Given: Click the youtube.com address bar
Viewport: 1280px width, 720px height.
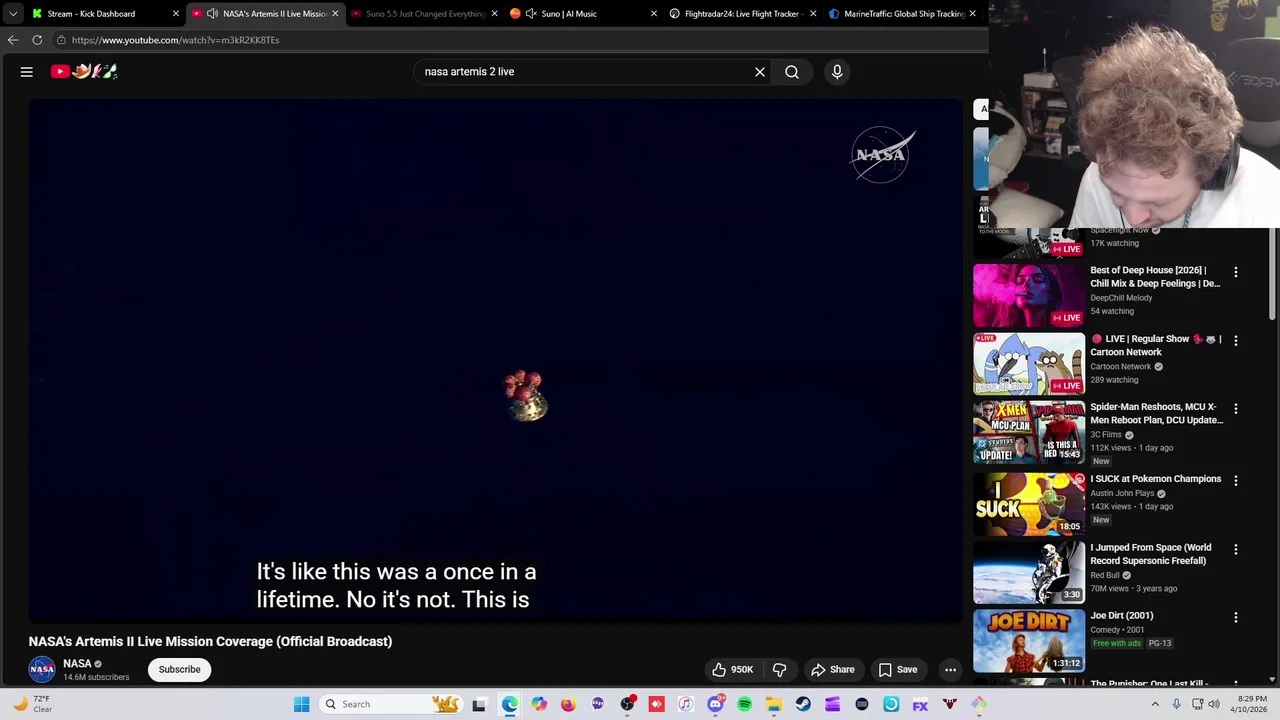Looking at the screenshot, I should tap(520, 40).
